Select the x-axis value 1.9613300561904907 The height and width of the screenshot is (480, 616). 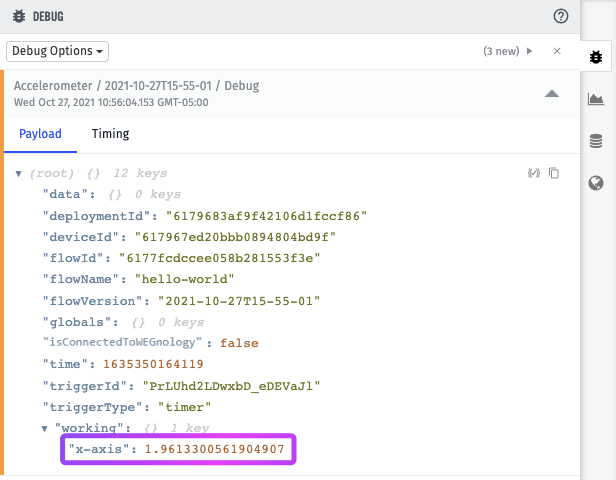click(x=214, y=449)
